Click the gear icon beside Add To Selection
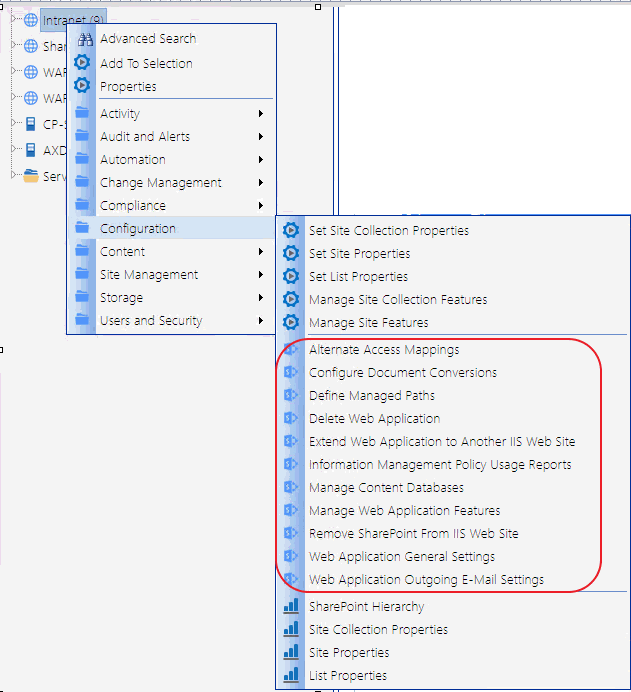This screenshot has width=631, height=692. tap(82, 62)
